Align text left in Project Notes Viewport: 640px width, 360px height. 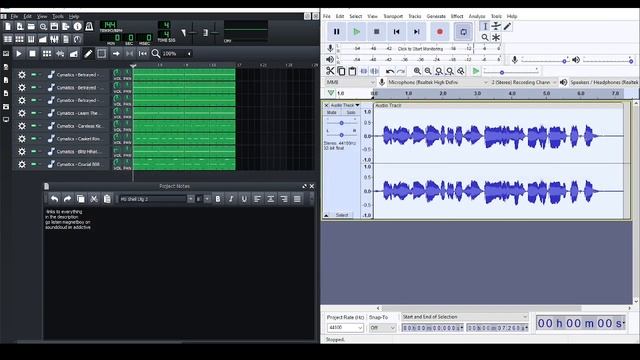257,199
